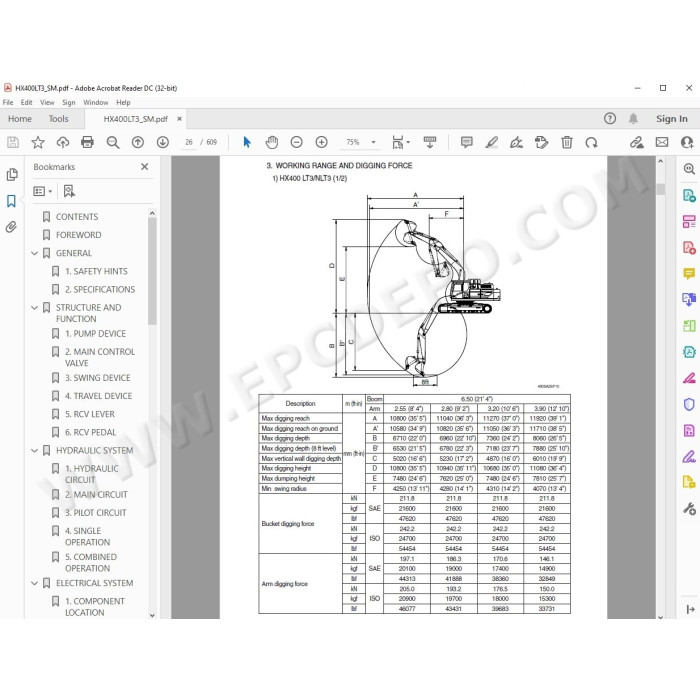Screen dimensions: 700x700
Task: Open page thumbnails panel icon
Action: (12, 175)
